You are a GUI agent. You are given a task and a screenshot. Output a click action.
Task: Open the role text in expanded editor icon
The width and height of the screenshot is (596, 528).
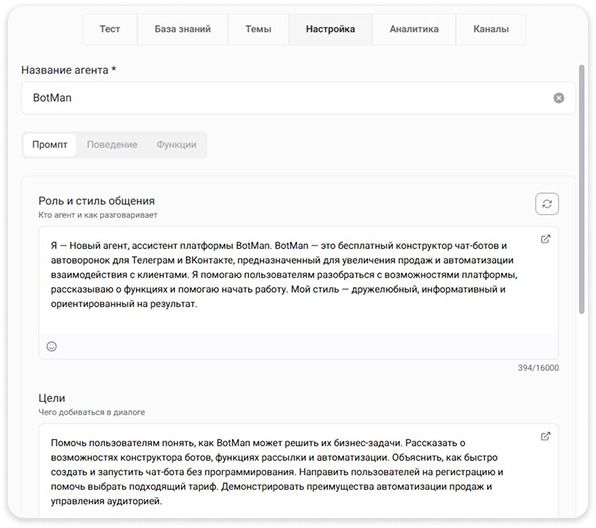pyautogui.click(x=545, y=239)
